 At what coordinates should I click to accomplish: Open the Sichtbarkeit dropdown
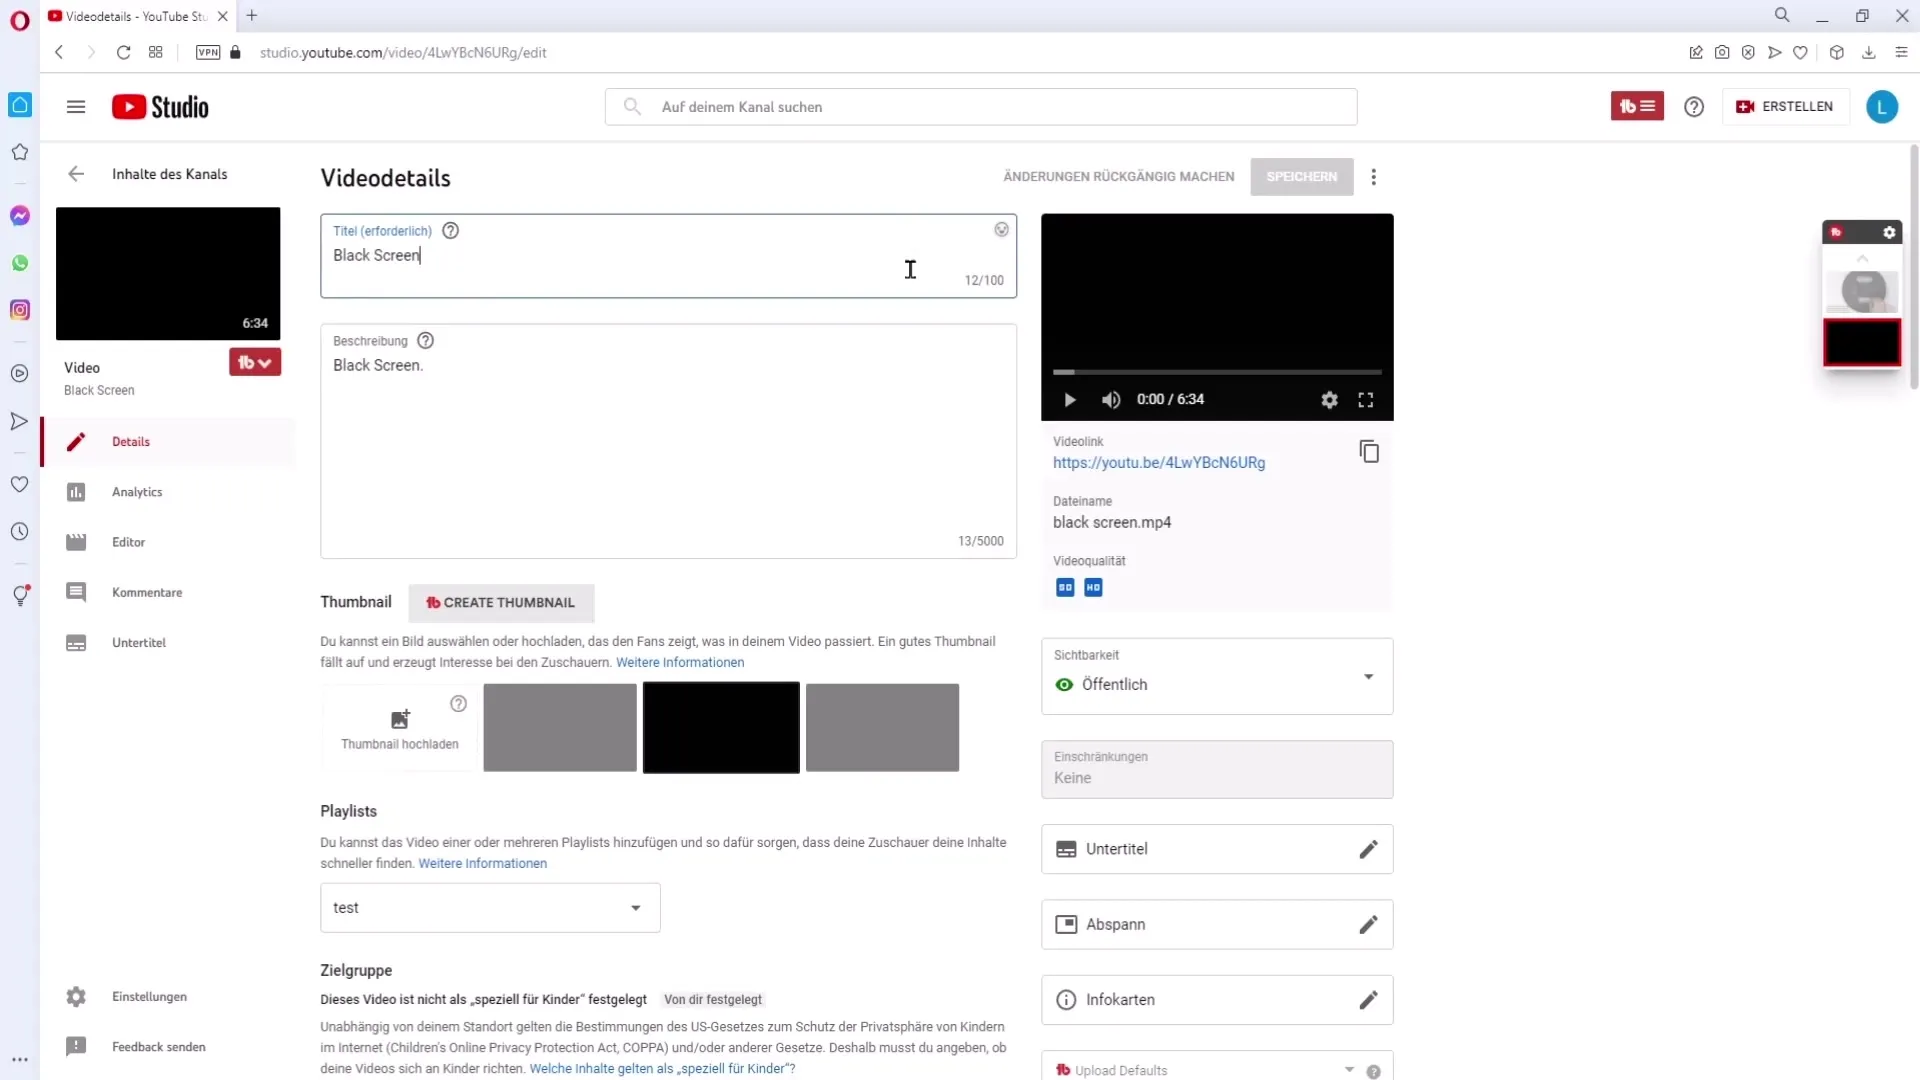1217,677
